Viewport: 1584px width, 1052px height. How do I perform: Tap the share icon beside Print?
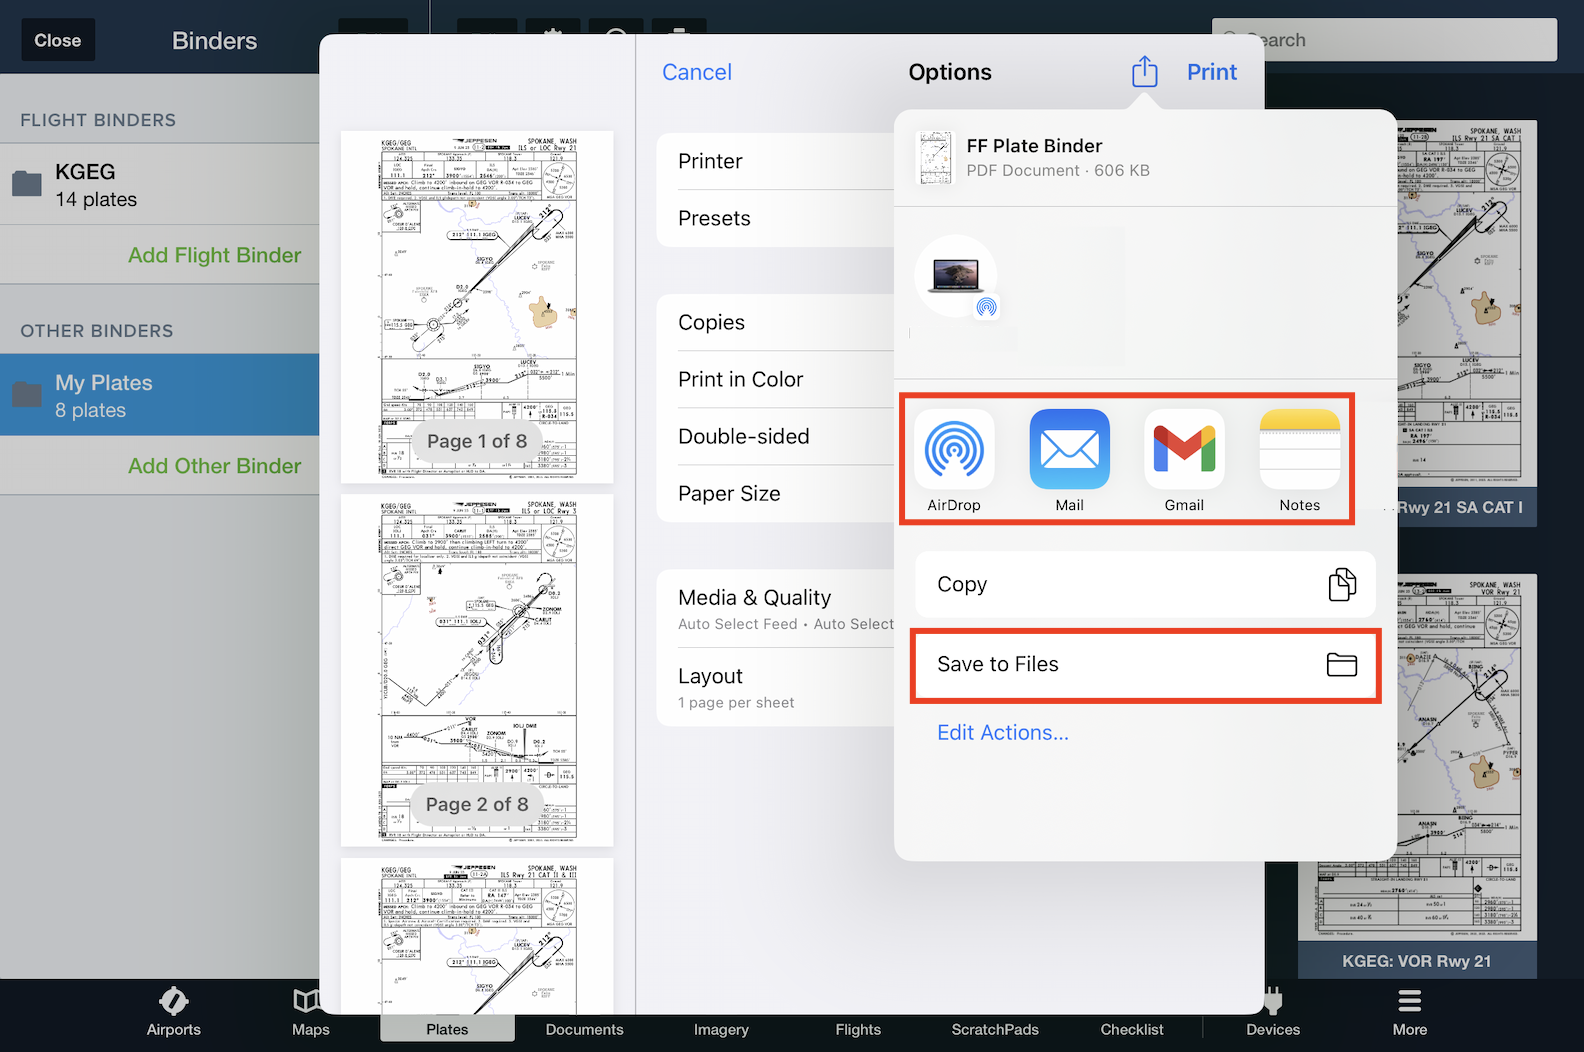1144,72
